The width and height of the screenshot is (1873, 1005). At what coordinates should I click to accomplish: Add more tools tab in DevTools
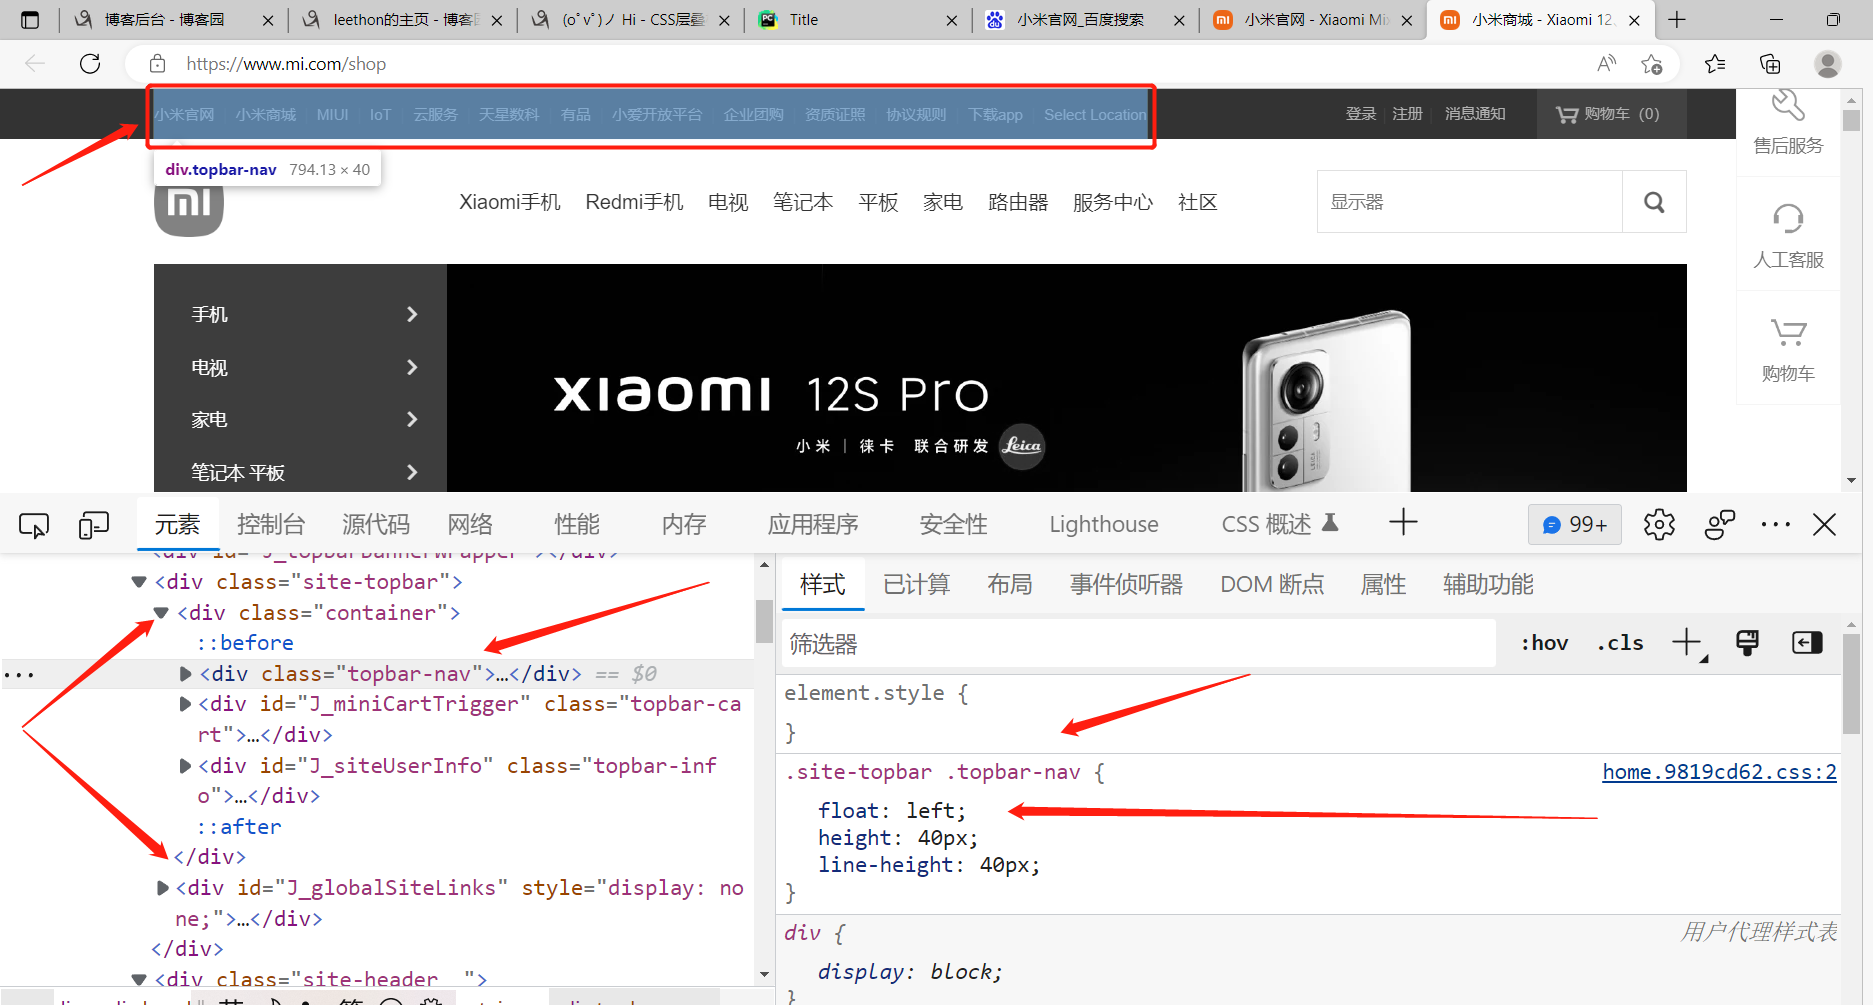(x=1403, y=522)
